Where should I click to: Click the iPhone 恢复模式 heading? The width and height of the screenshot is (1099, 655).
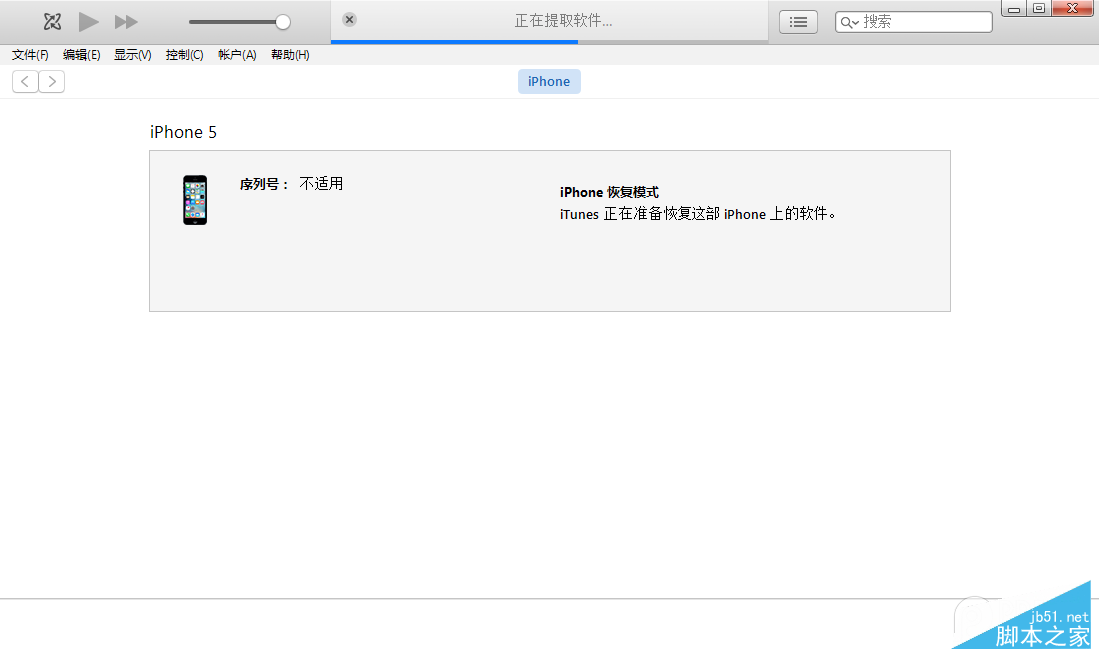609,192
